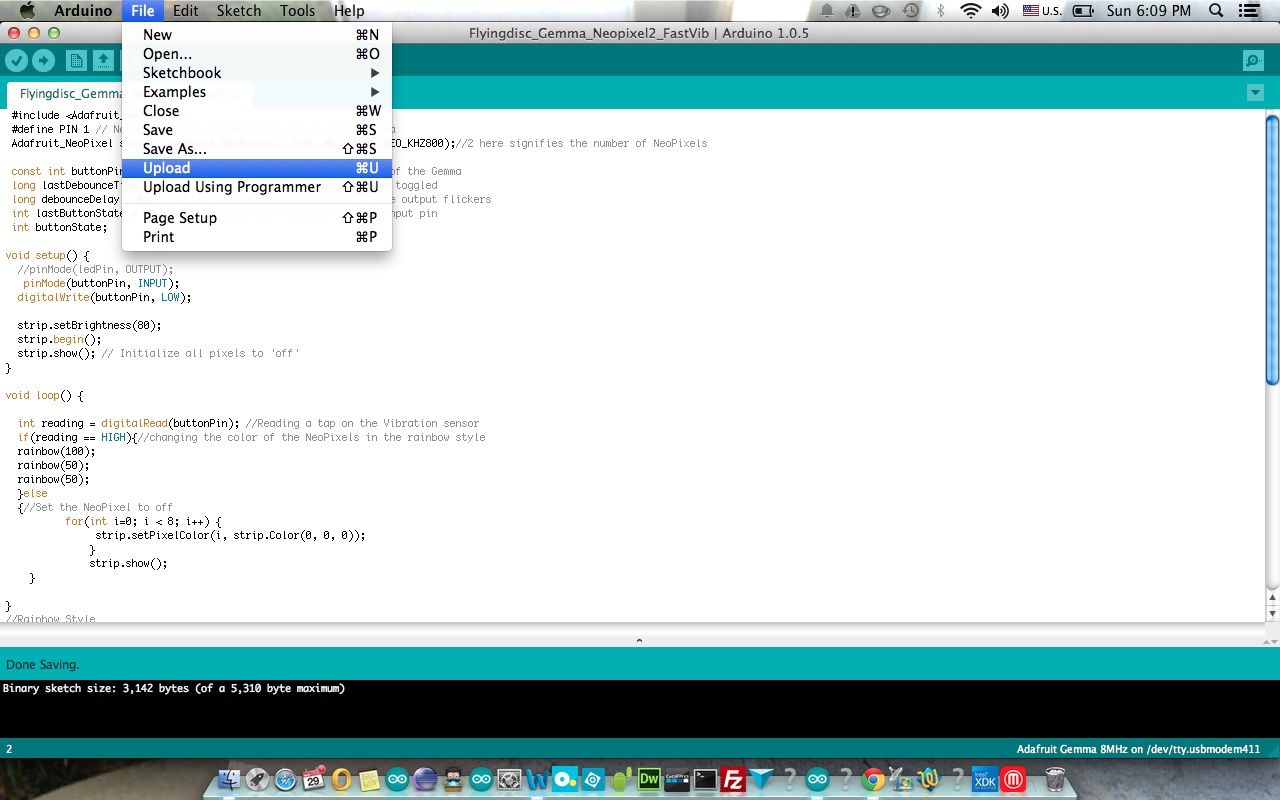Open the Tools menu
This screenshot has width=1280, height=800.
click(x=297, y=11)
